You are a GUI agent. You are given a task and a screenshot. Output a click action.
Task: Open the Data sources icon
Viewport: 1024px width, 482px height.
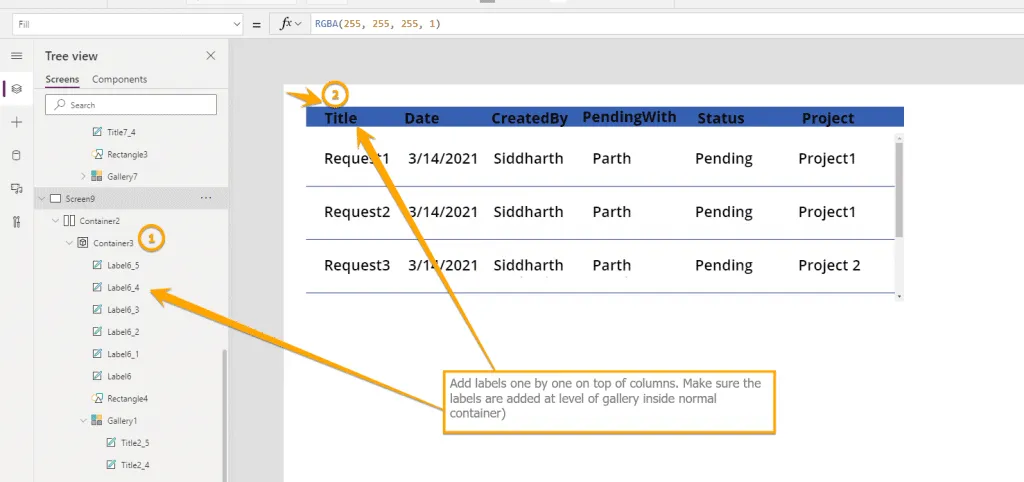(x=16, y=155)
